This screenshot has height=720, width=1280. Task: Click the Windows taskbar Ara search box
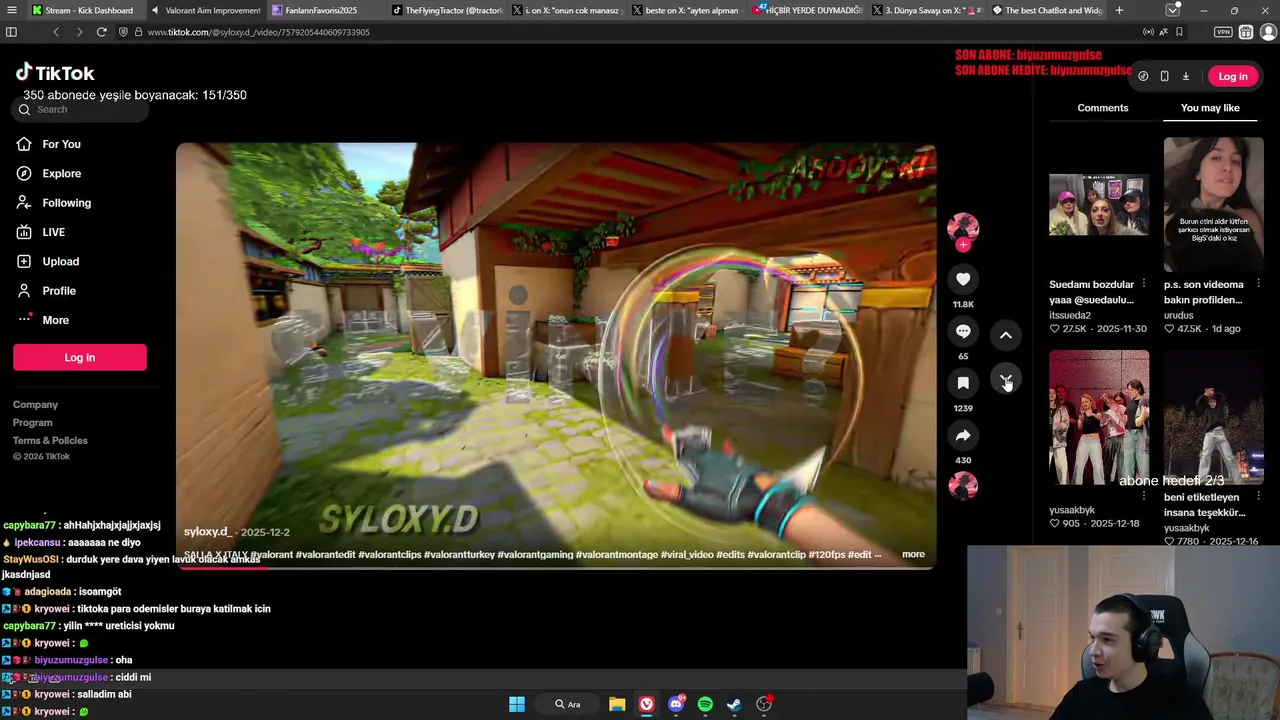click(567, 704)
